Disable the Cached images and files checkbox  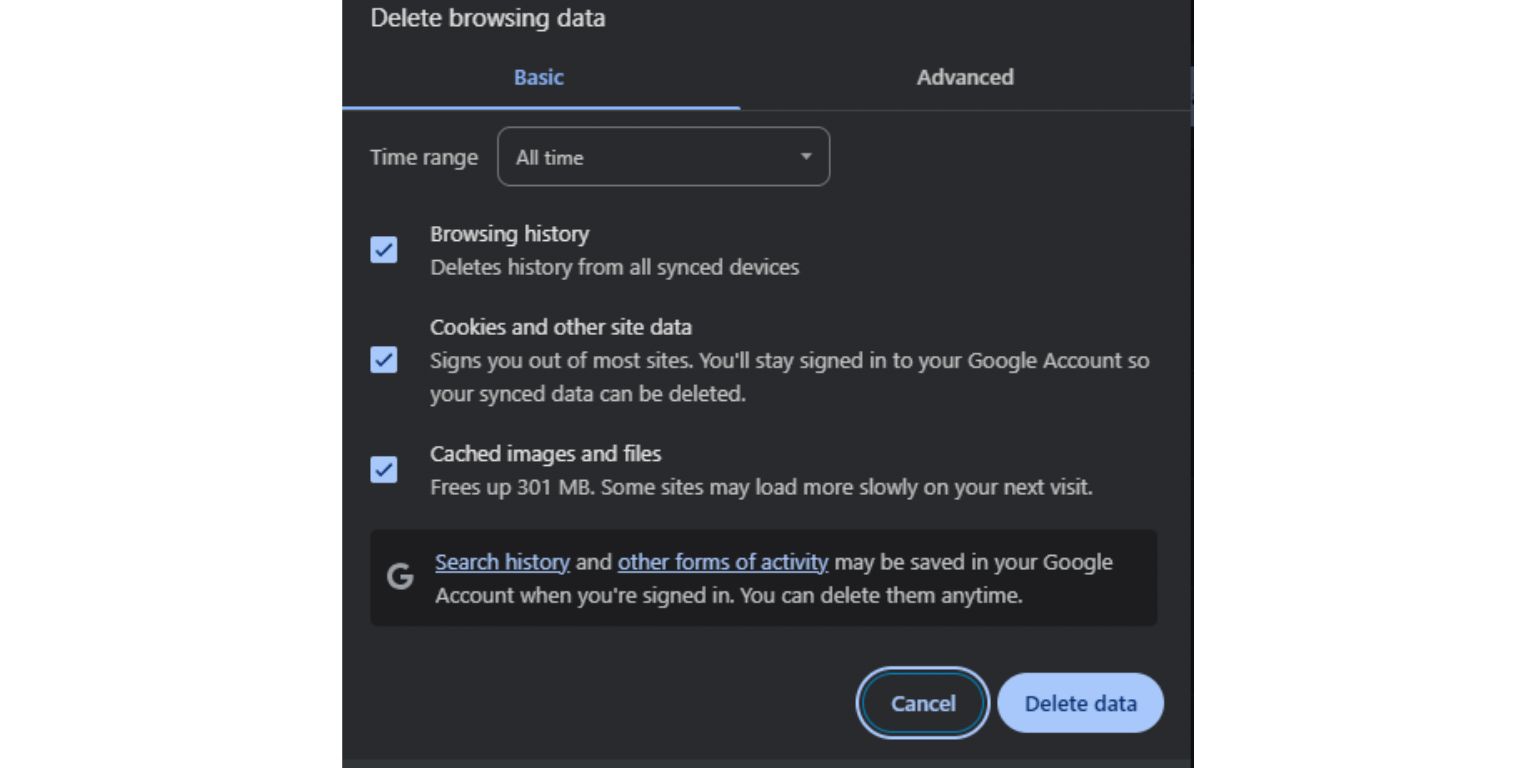[384, 470]
